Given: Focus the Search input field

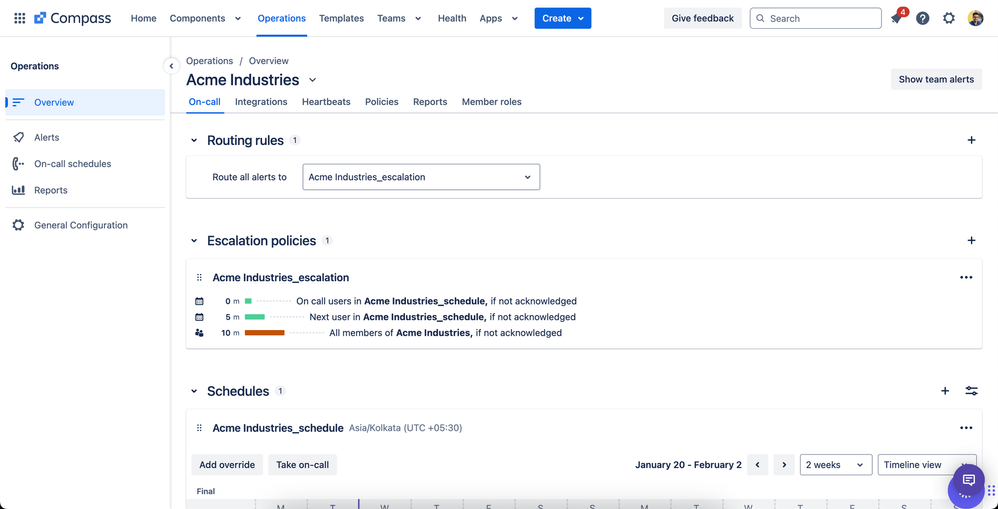Looking at the screenshot, I should [x=815, y=18].
